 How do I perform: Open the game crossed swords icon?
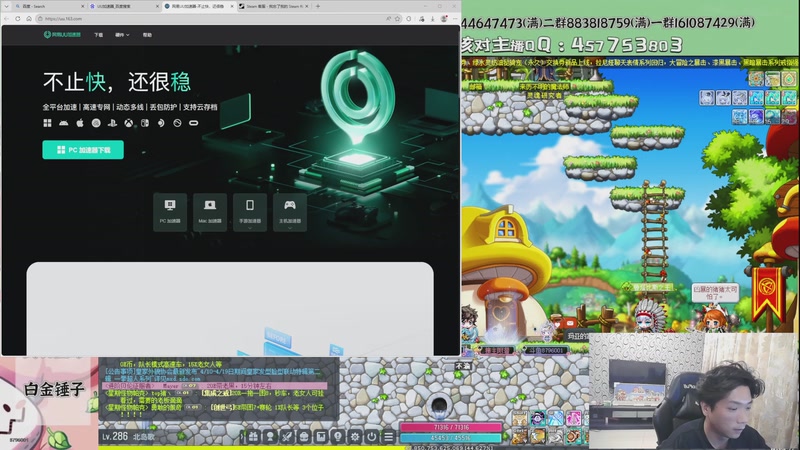coord(287,437)
